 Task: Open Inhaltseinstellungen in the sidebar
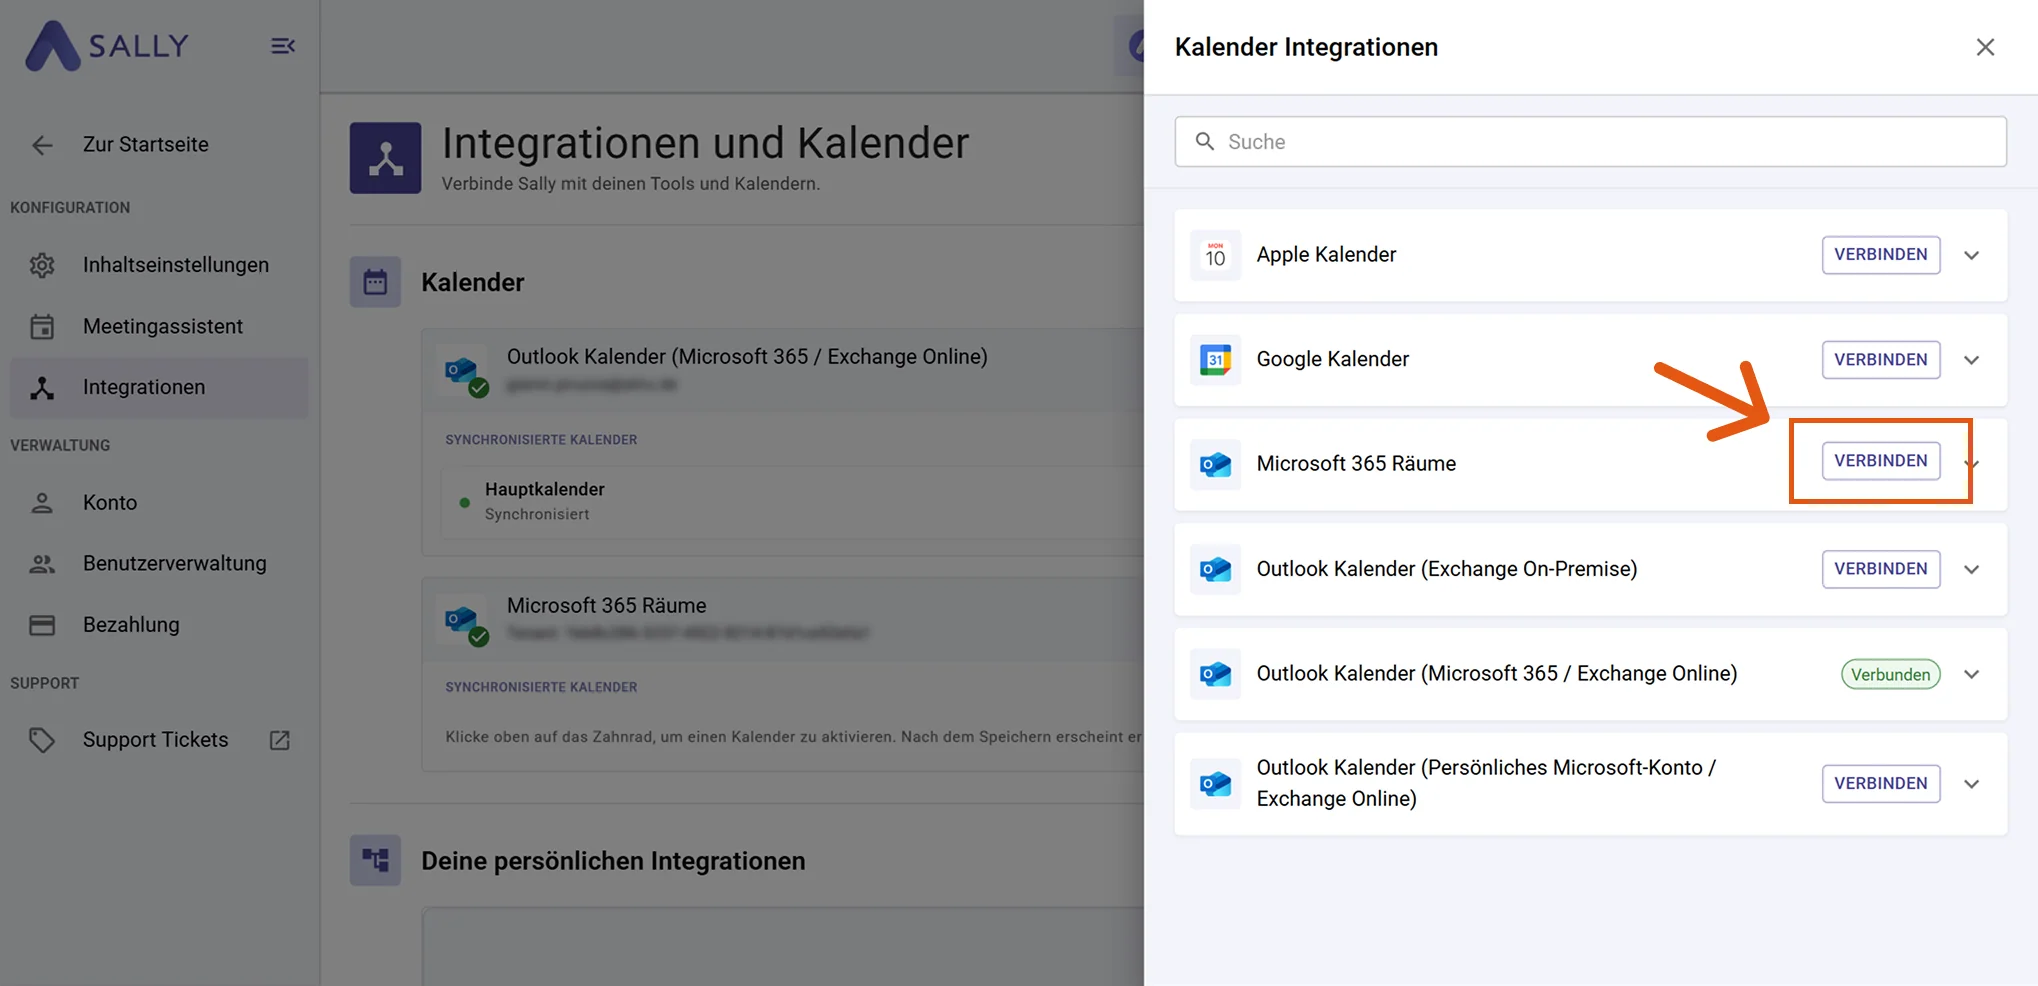(159, 265)
